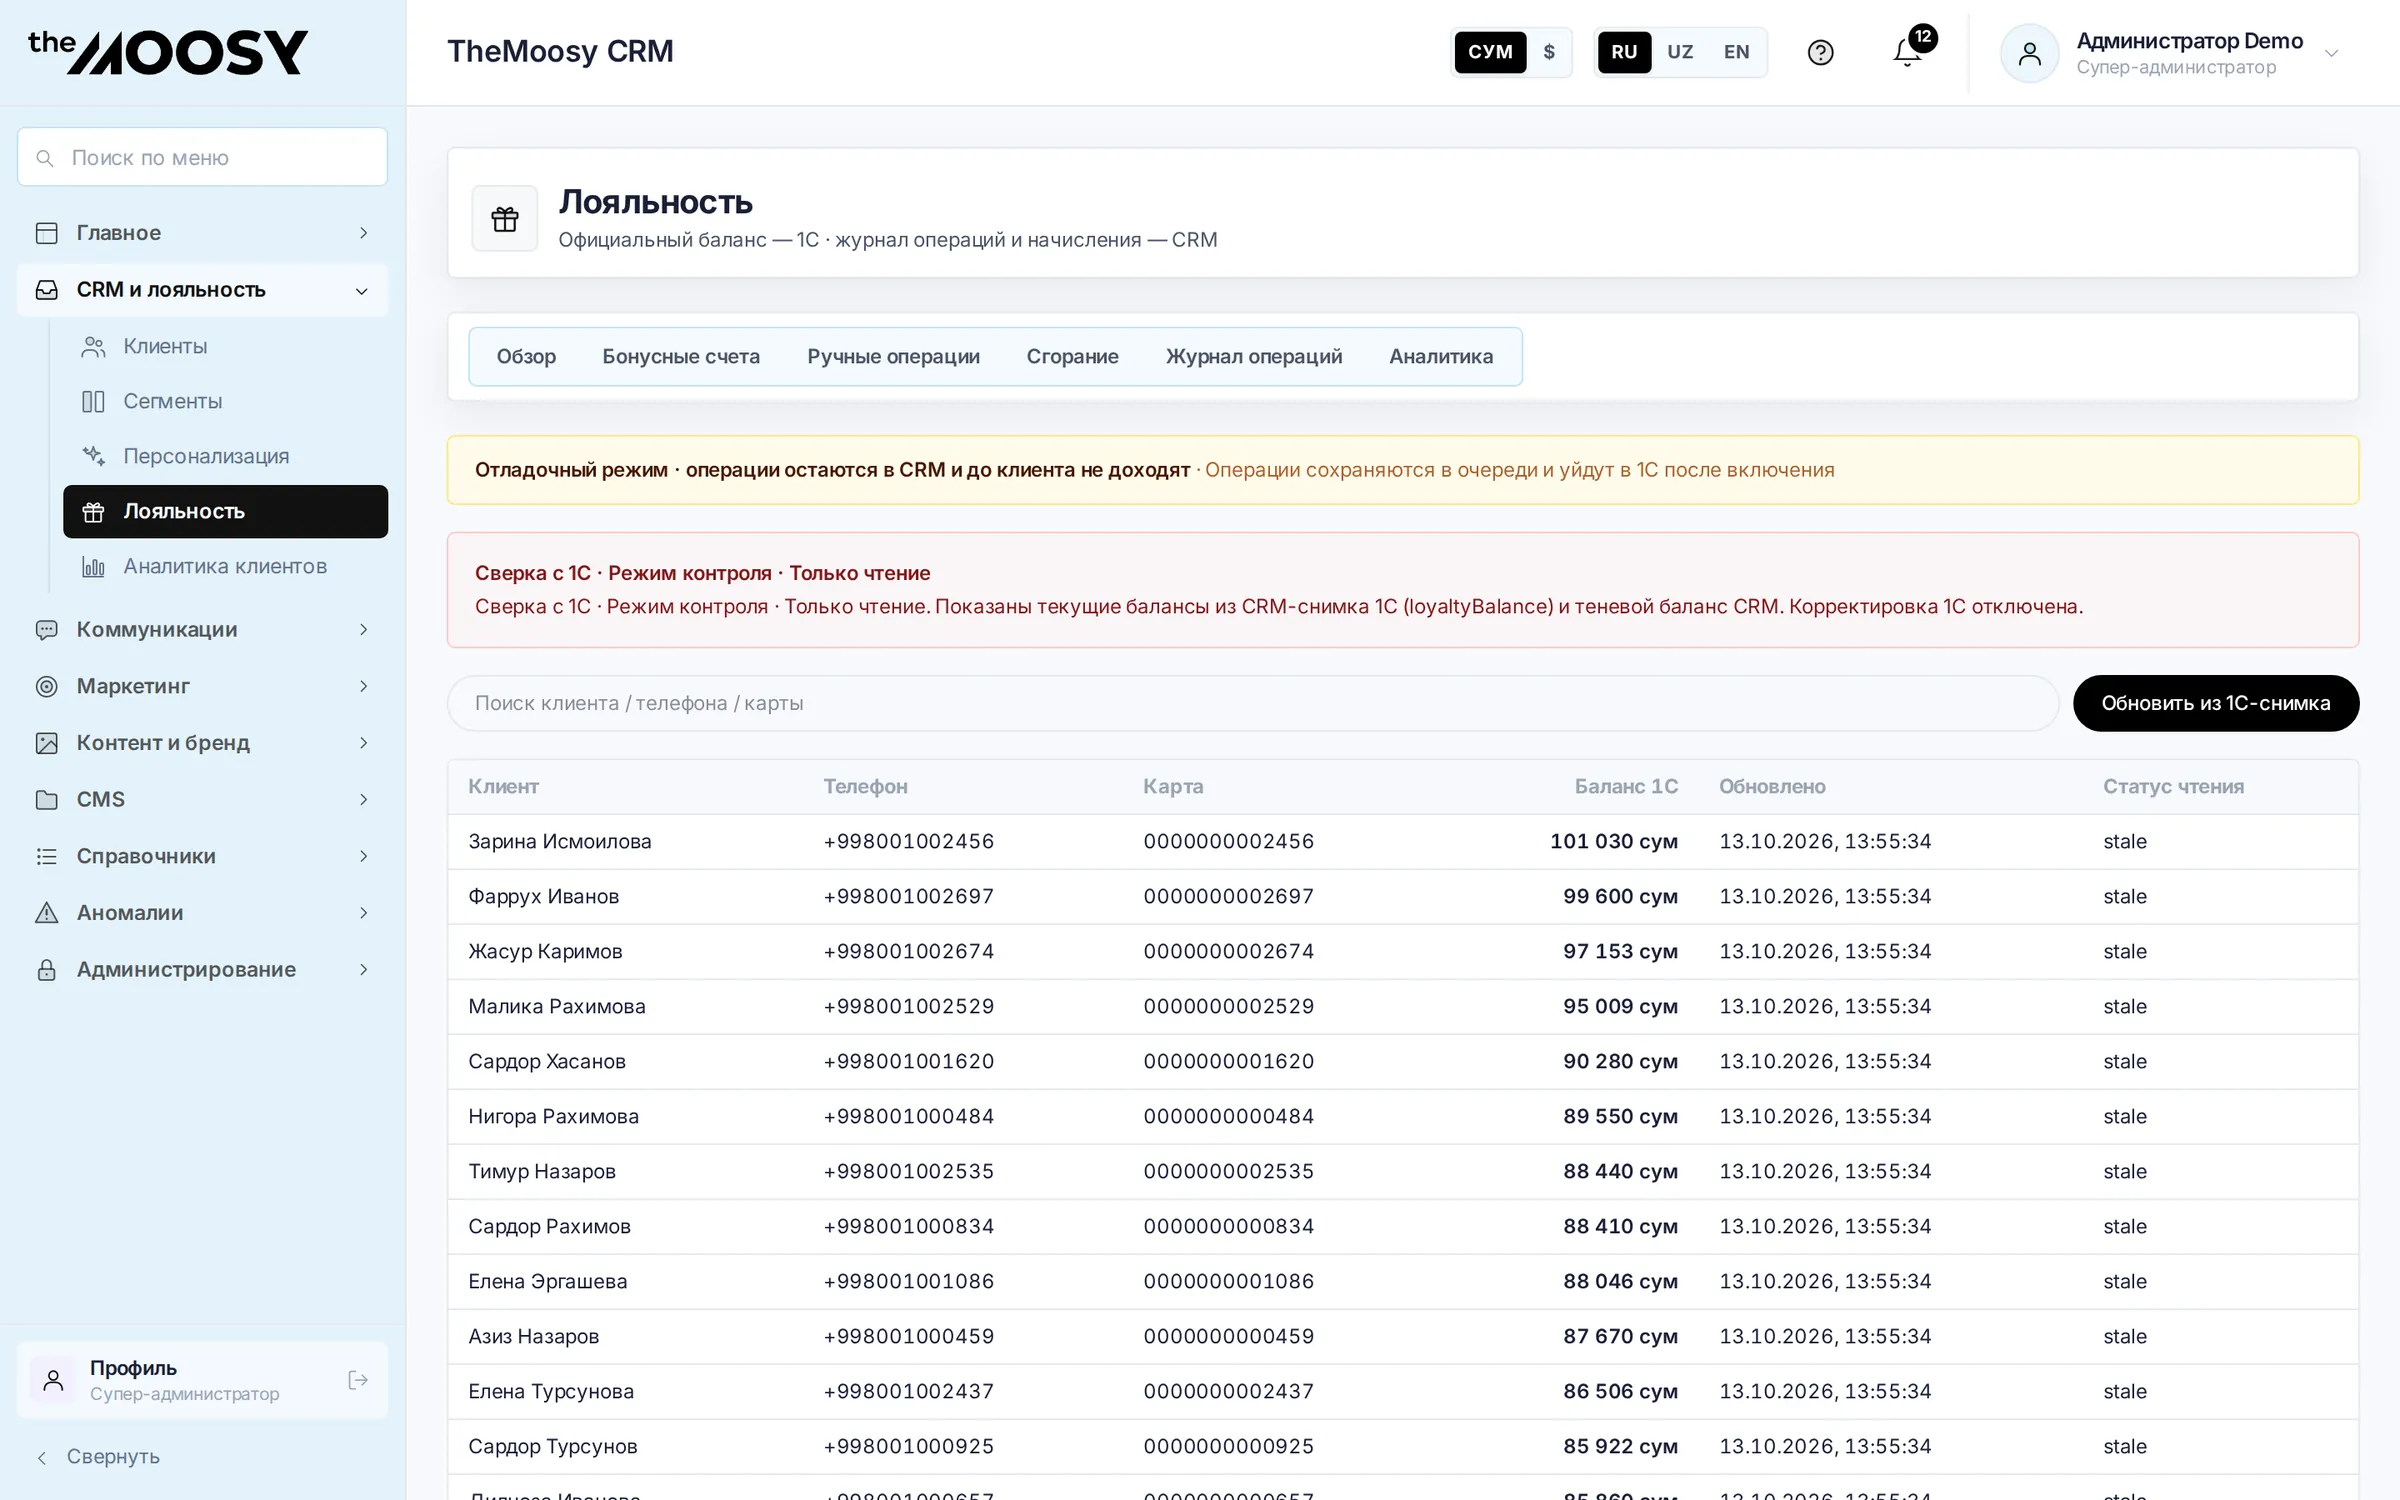Screen dimensions: 2400x1500
Task: Open the Обзор tab
Action: tap(526, 357)
